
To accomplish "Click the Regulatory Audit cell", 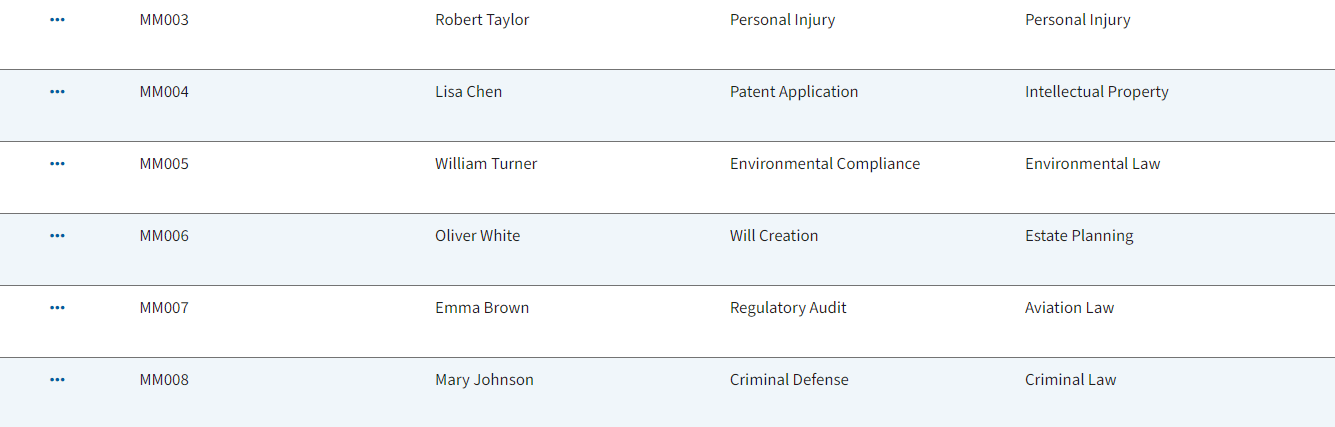I will [x=788, y=308].
